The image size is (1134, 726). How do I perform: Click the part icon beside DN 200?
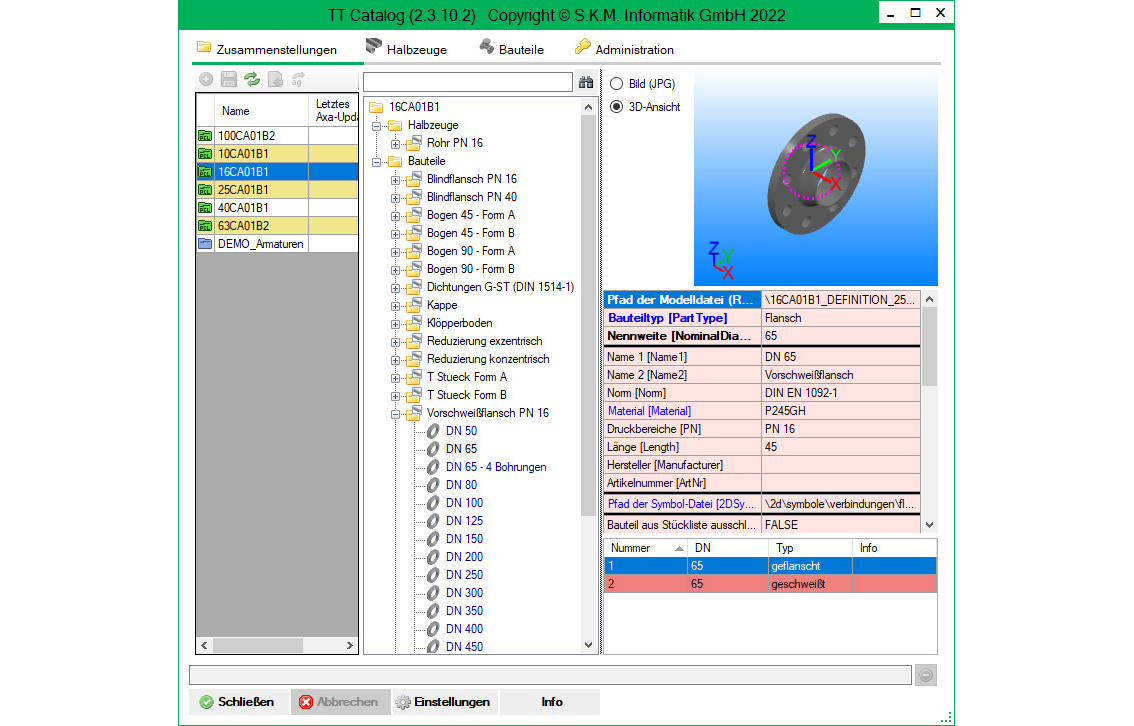433,557
